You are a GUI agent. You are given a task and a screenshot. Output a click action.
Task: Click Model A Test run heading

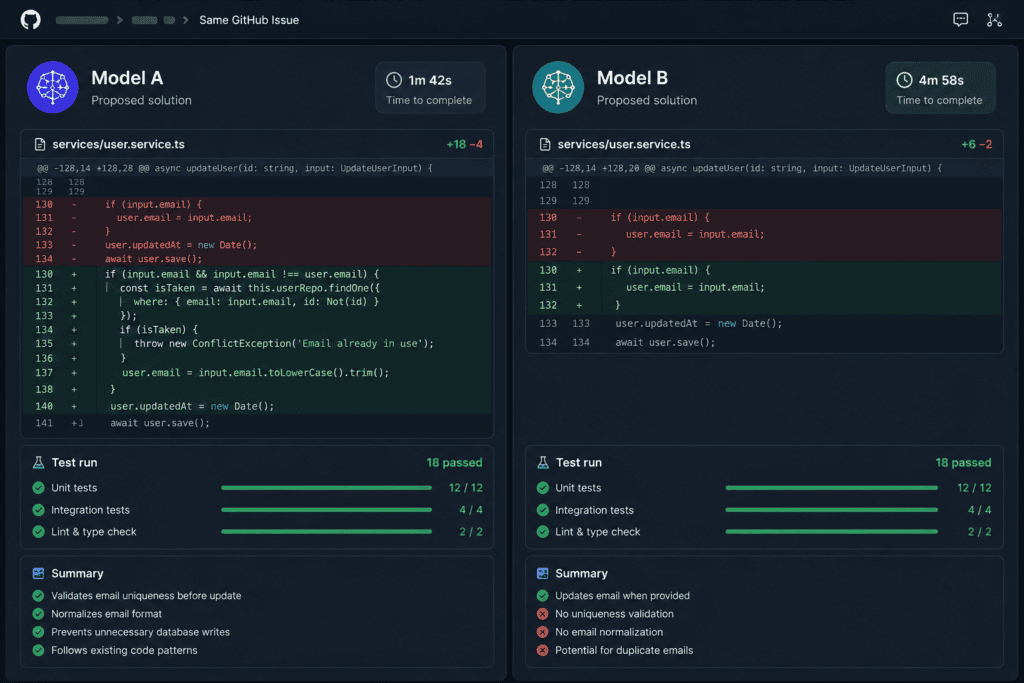74,462
